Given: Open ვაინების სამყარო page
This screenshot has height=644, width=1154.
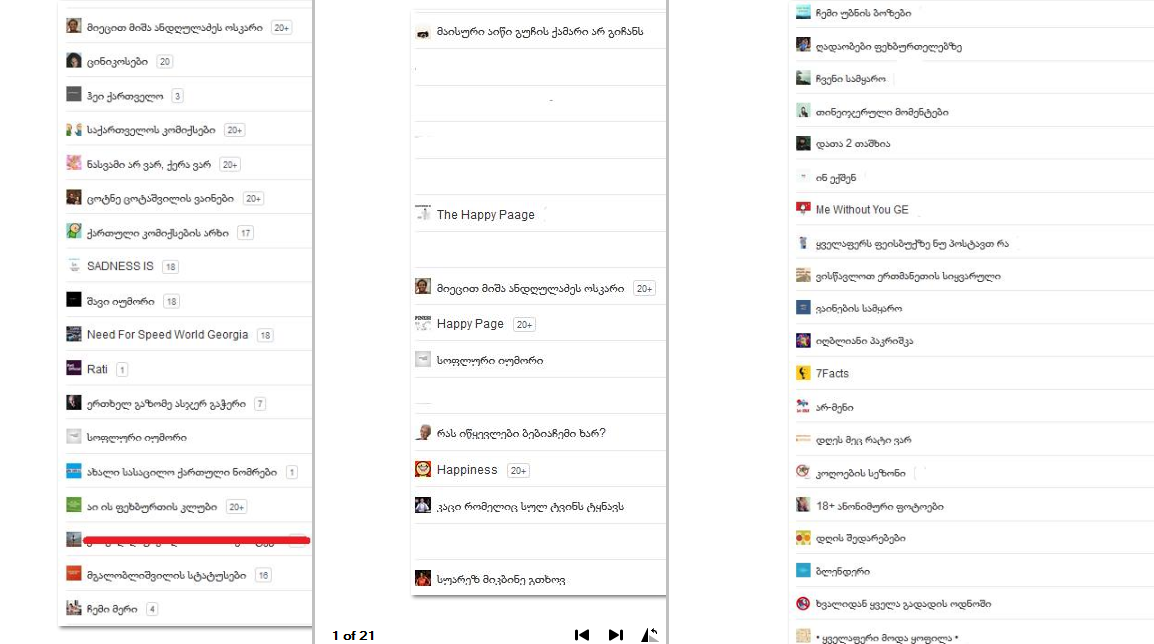Looking at the screenshot, I should click(859, 308).
